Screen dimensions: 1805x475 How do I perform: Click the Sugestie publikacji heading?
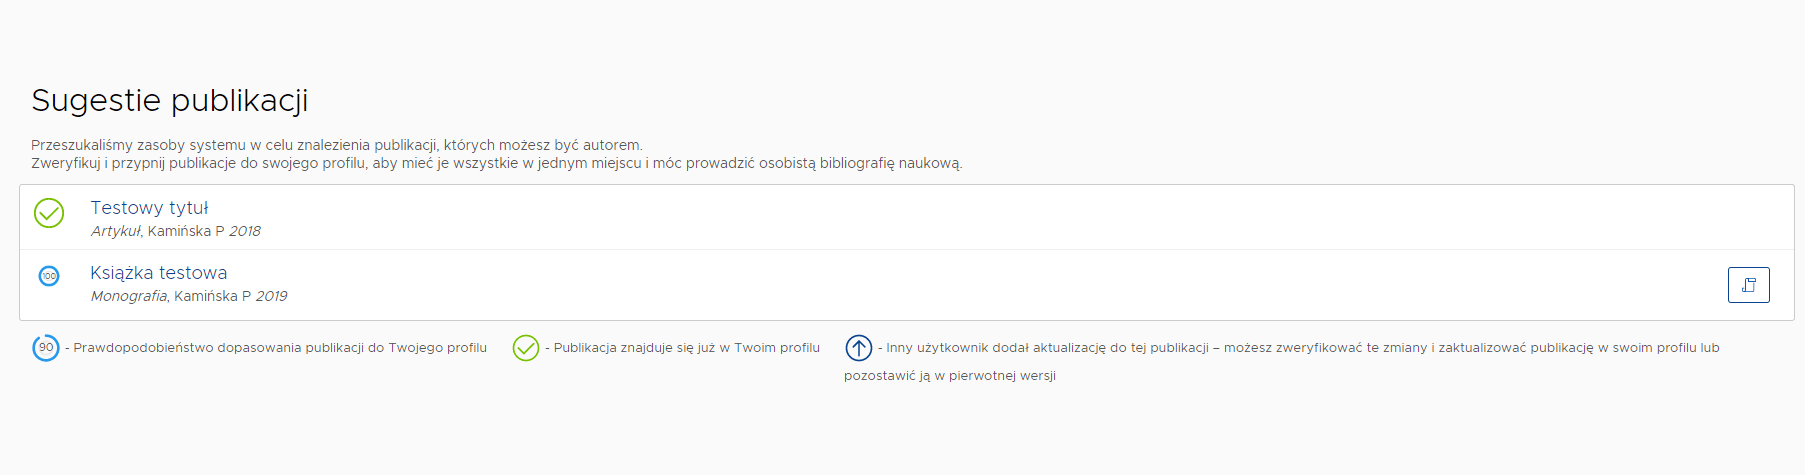pyautogui.click(x=169, y=100)
